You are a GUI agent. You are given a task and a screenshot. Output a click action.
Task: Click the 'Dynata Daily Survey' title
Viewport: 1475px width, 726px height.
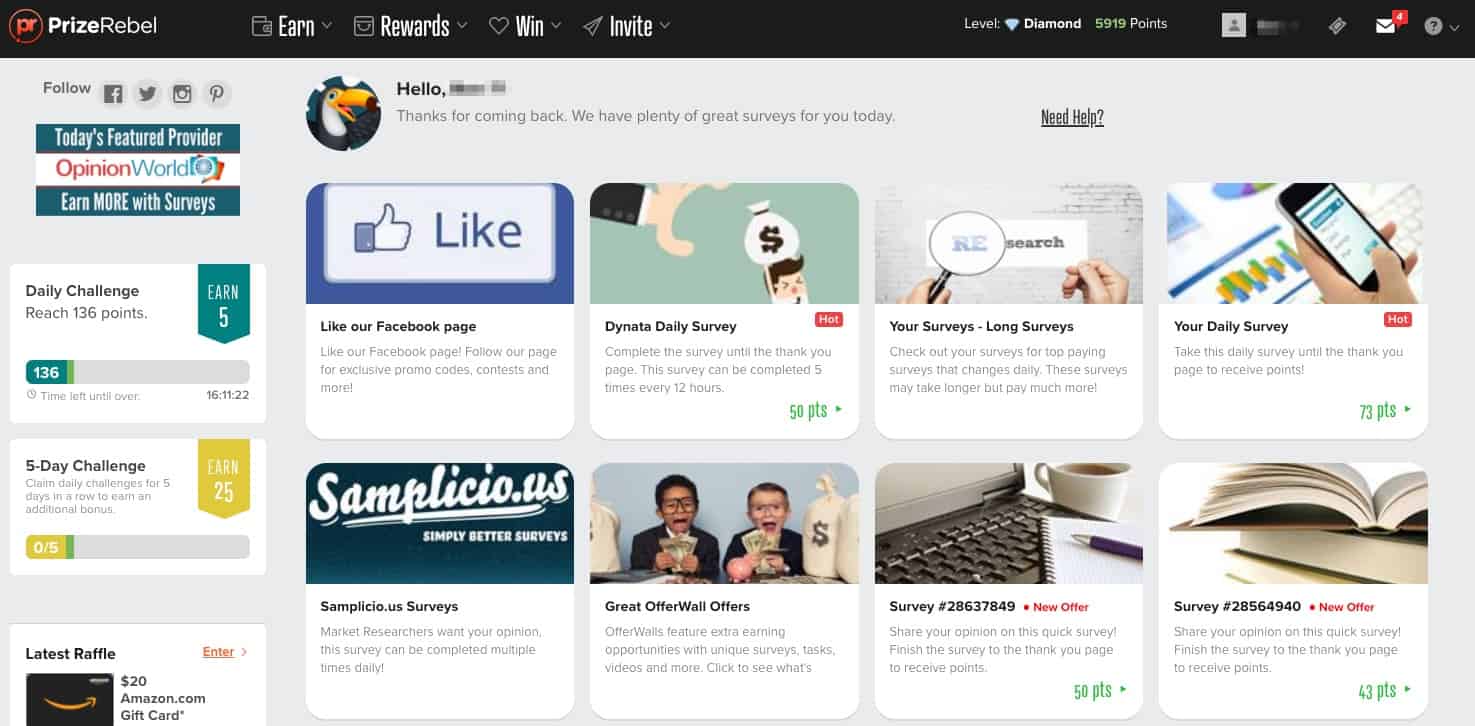point(671,326)
